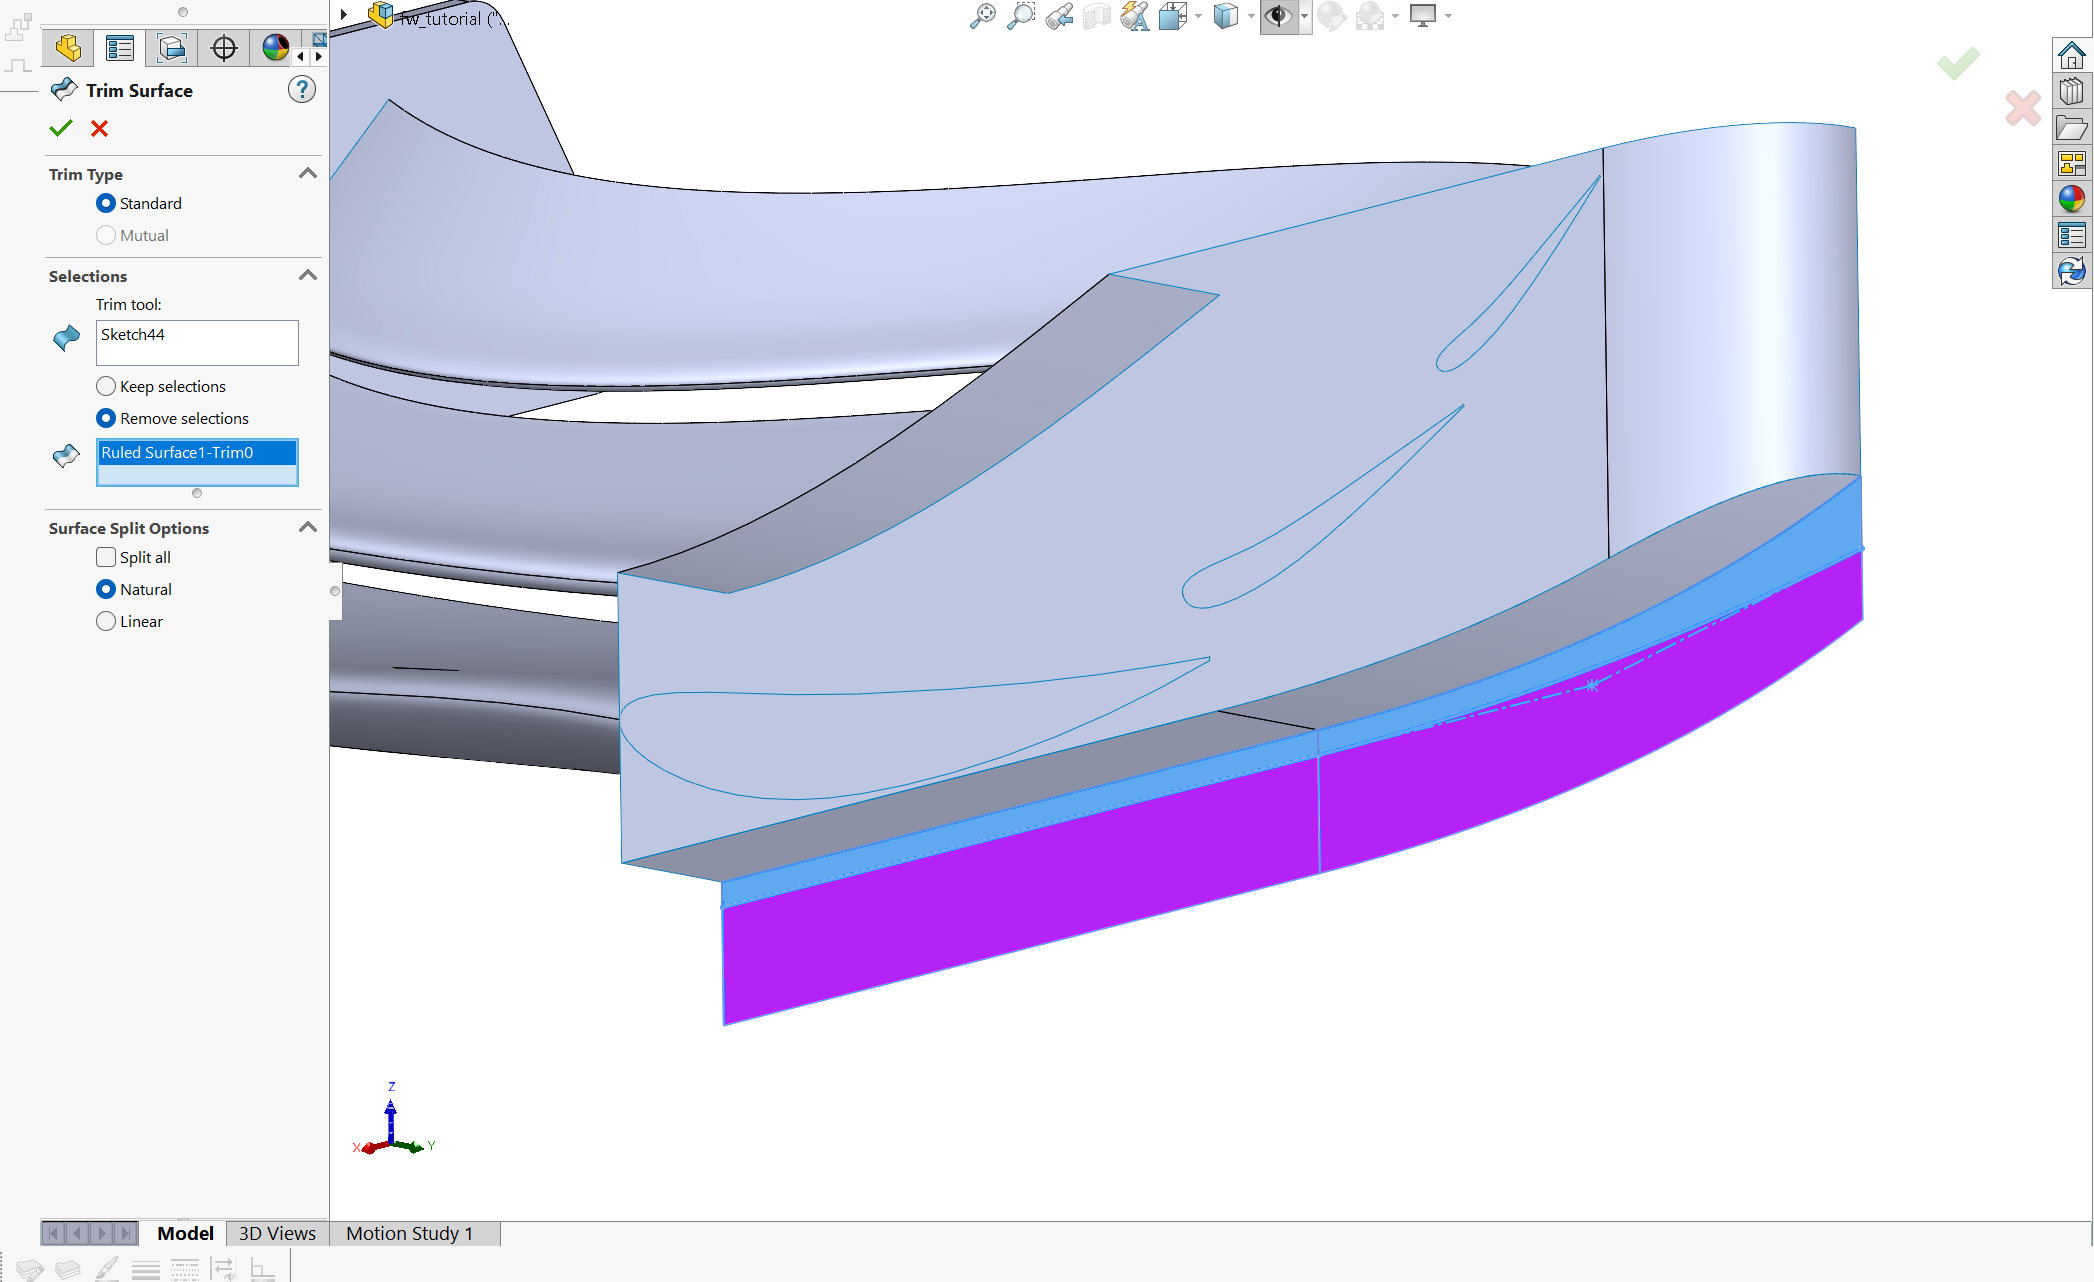Choose the Linear split option
Screen dimensions: 2094x1282
106,621
